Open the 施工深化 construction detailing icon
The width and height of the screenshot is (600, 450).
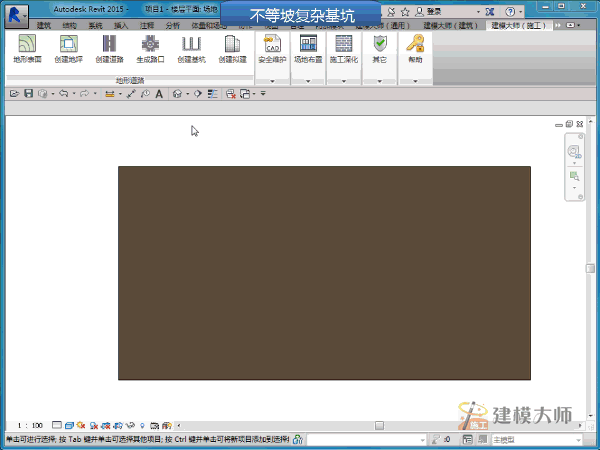click(x=344, y=49)
